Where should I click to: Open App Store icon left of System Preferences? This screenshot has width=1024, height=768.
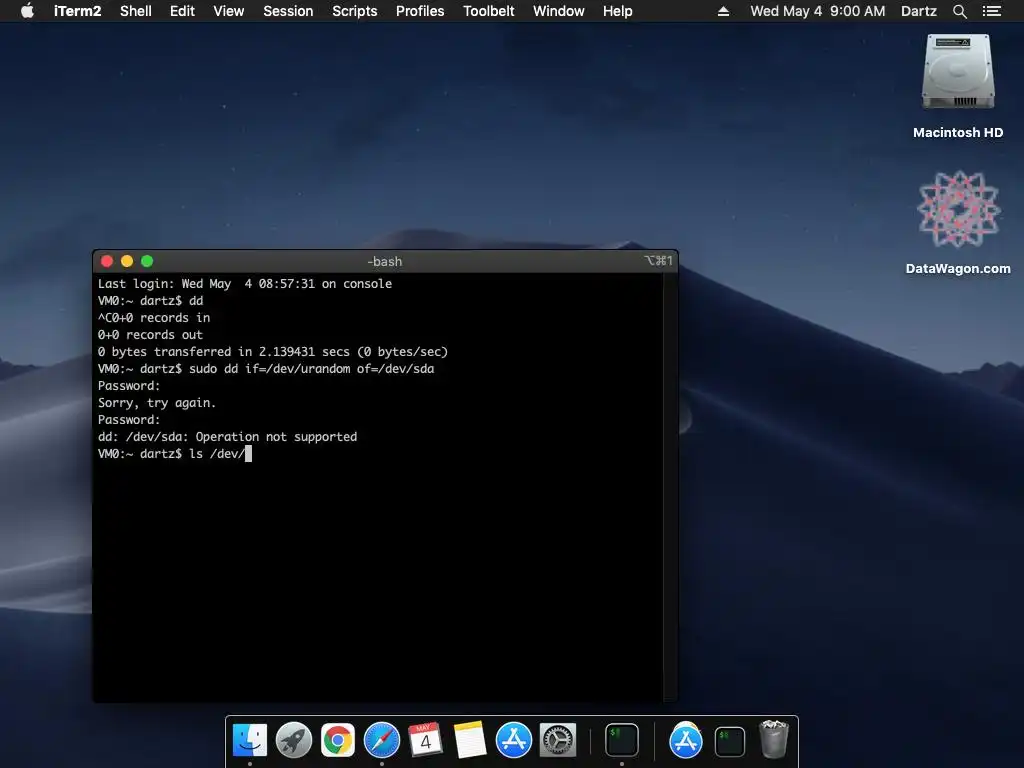coord(513,740)
